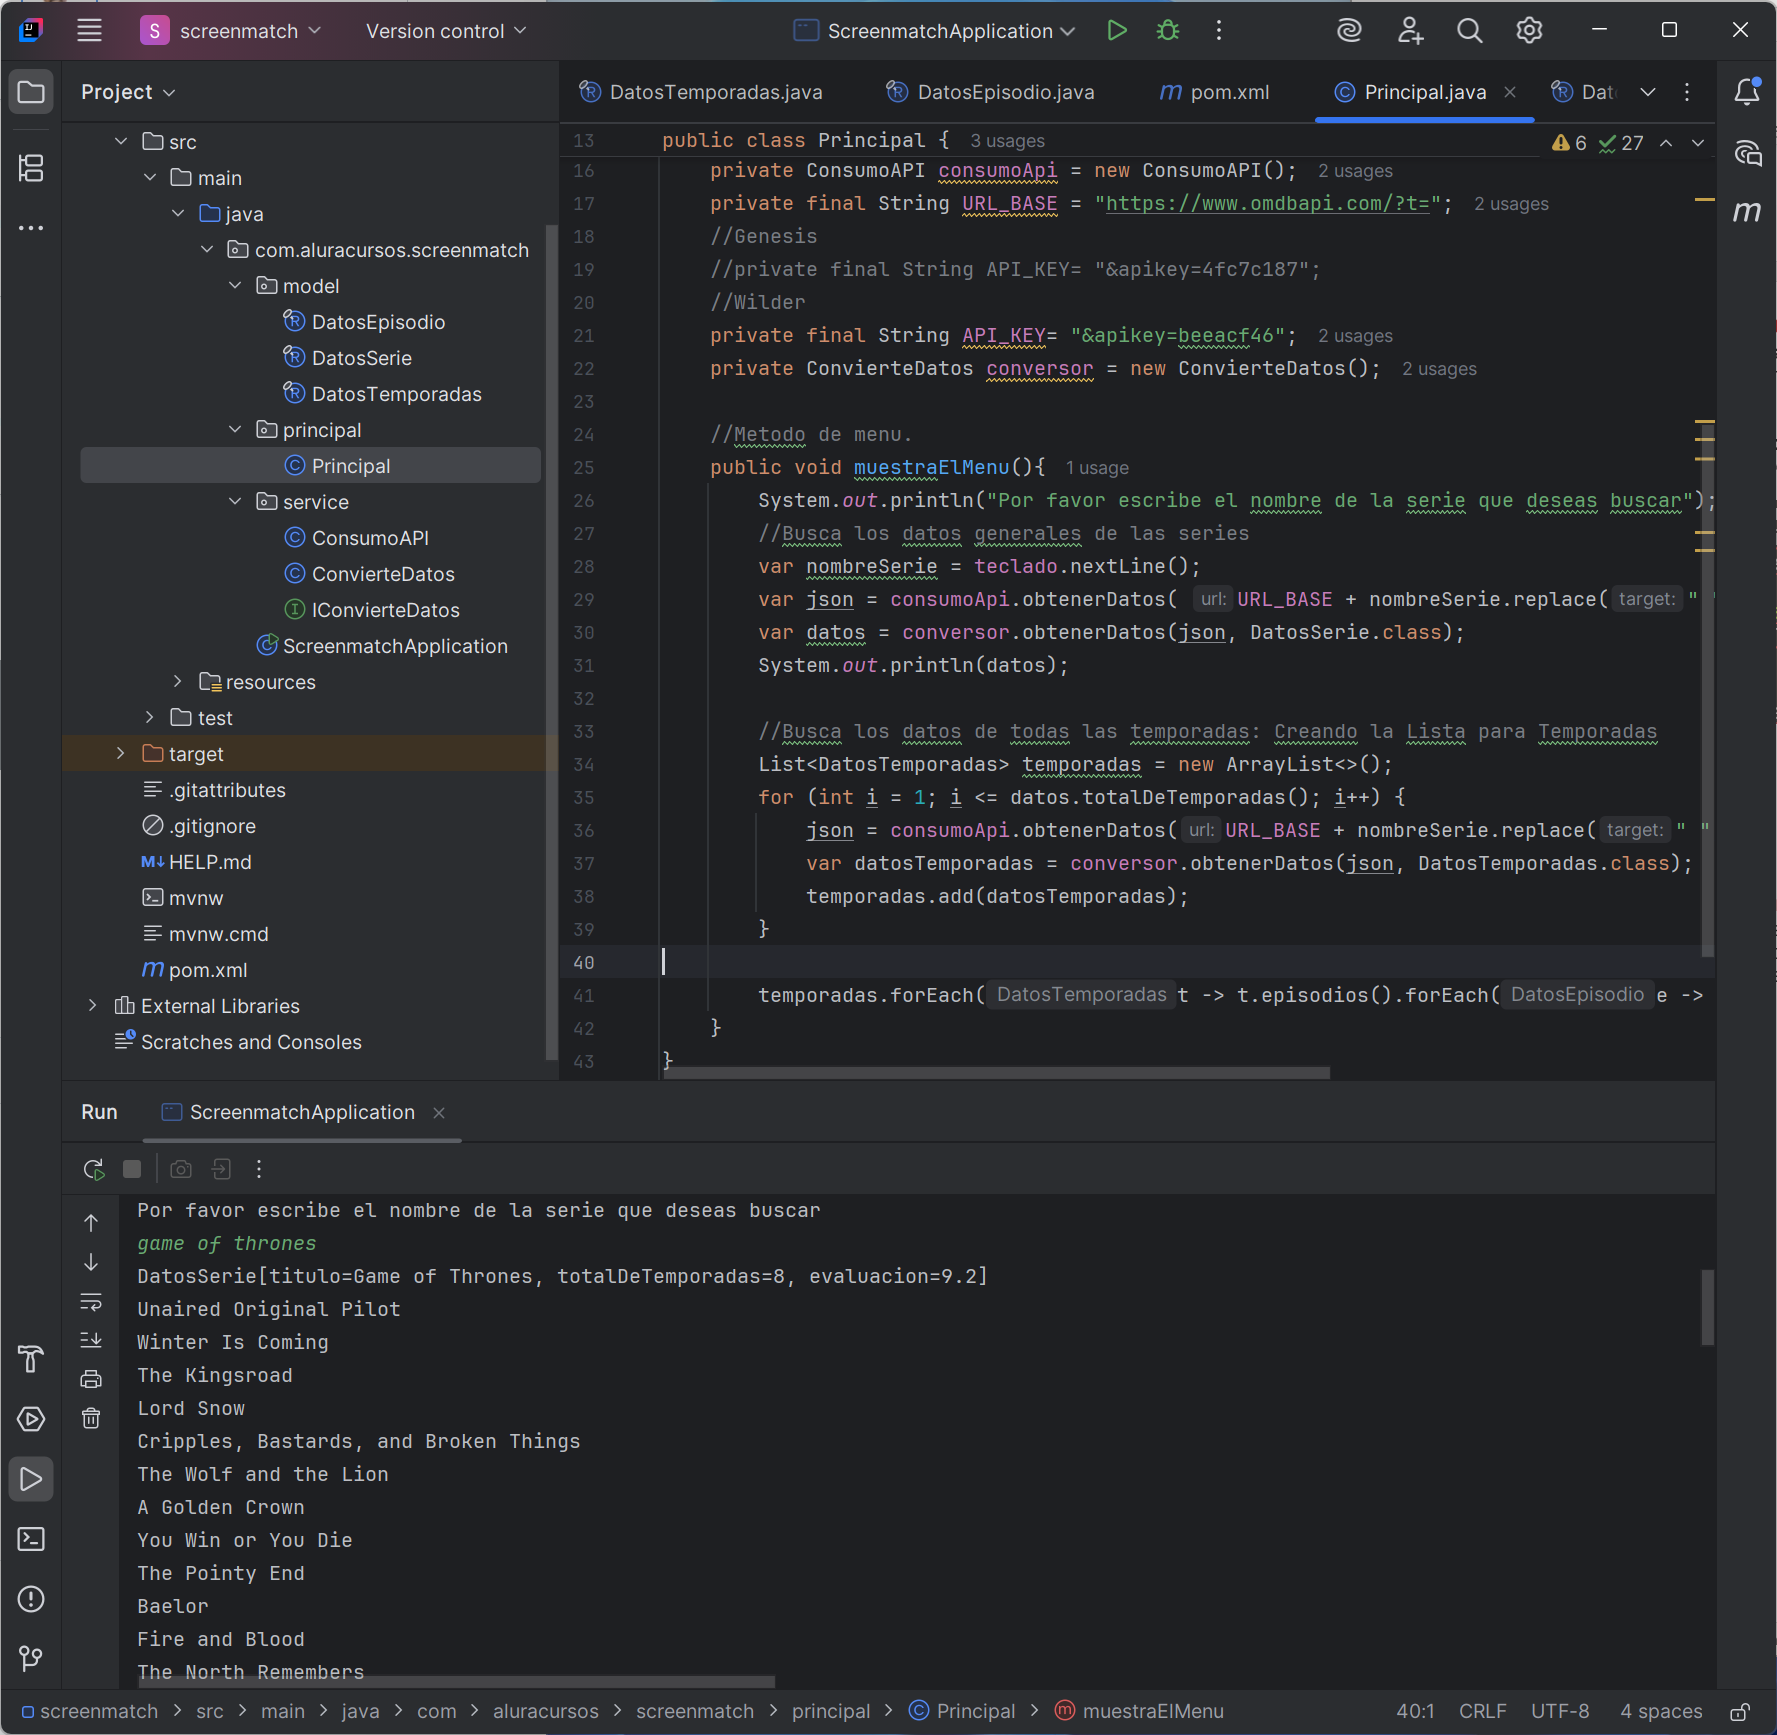Open the omdbapi.com URL link in code

(x=1268, y=204)
